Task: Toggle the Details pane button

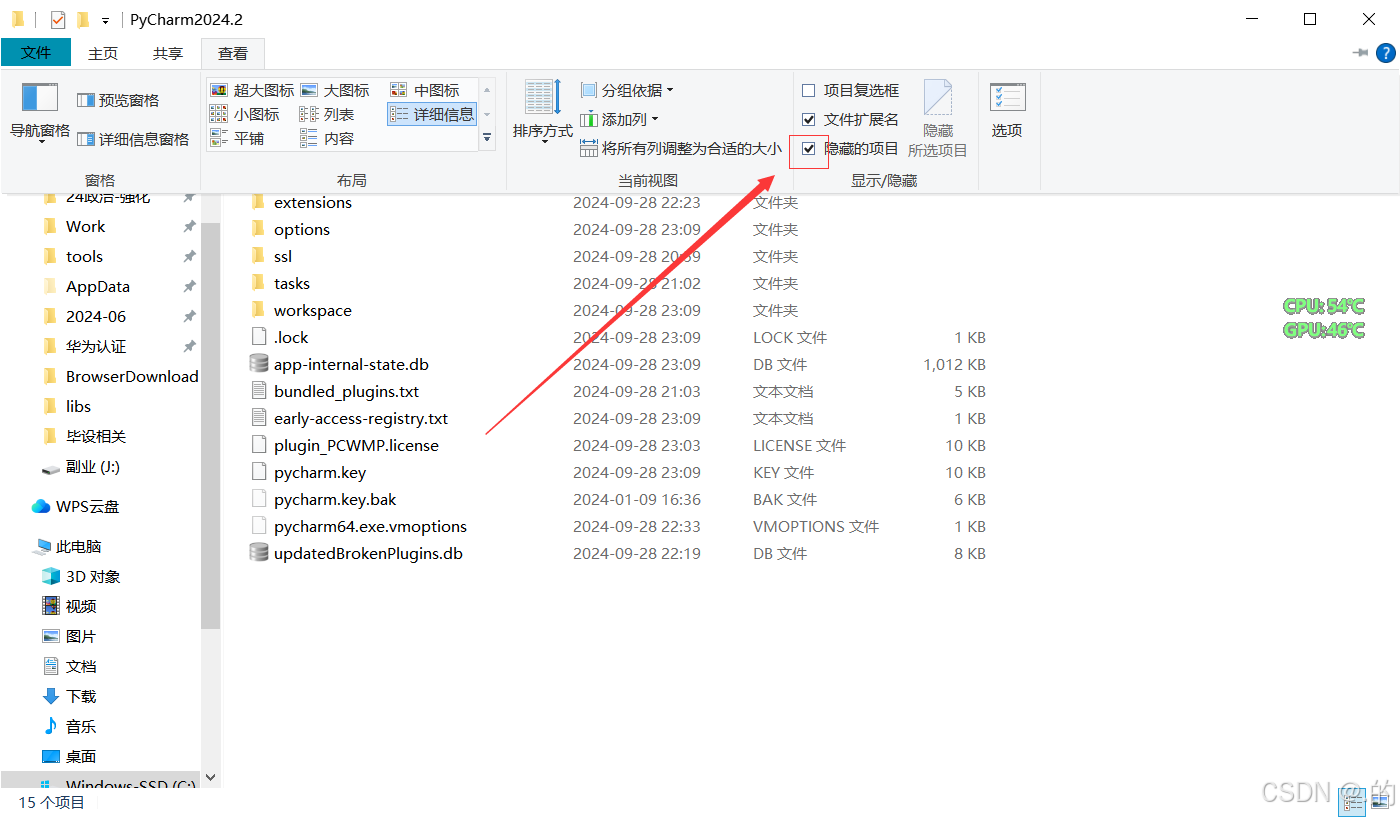Action: click(x=132, y=139)
